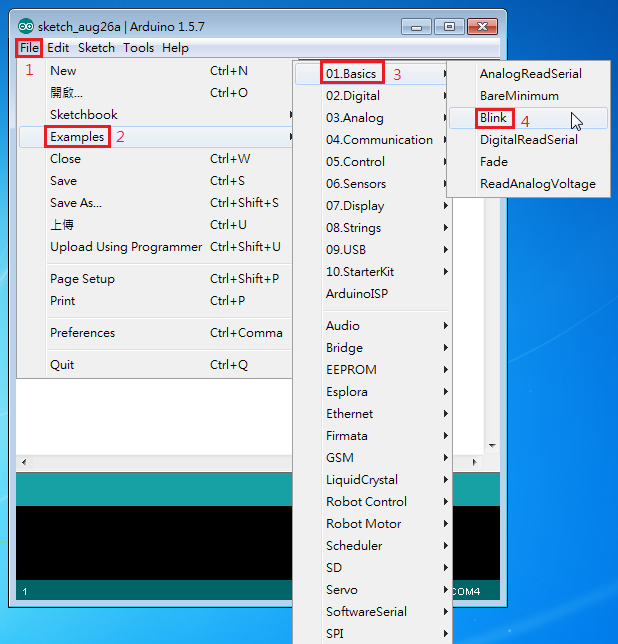Expand the Examples submenu
Image resolution: width=618 pixels, height=644 pixels.
point(77,137)
